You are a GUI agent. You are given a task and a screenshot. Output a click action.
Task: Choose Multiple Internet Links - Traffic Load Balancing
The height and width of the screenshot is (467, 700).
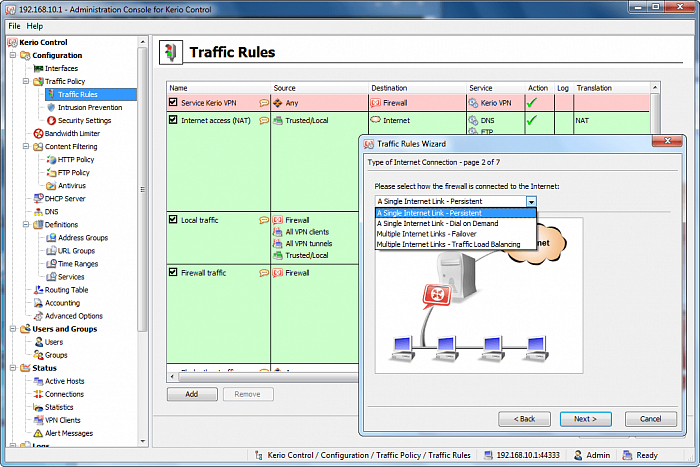[455, 244]
